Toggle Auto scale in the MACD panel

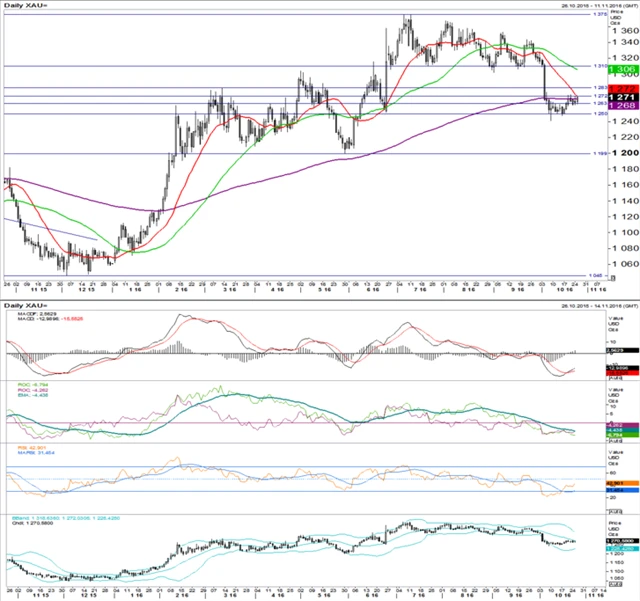pos(614,378)
